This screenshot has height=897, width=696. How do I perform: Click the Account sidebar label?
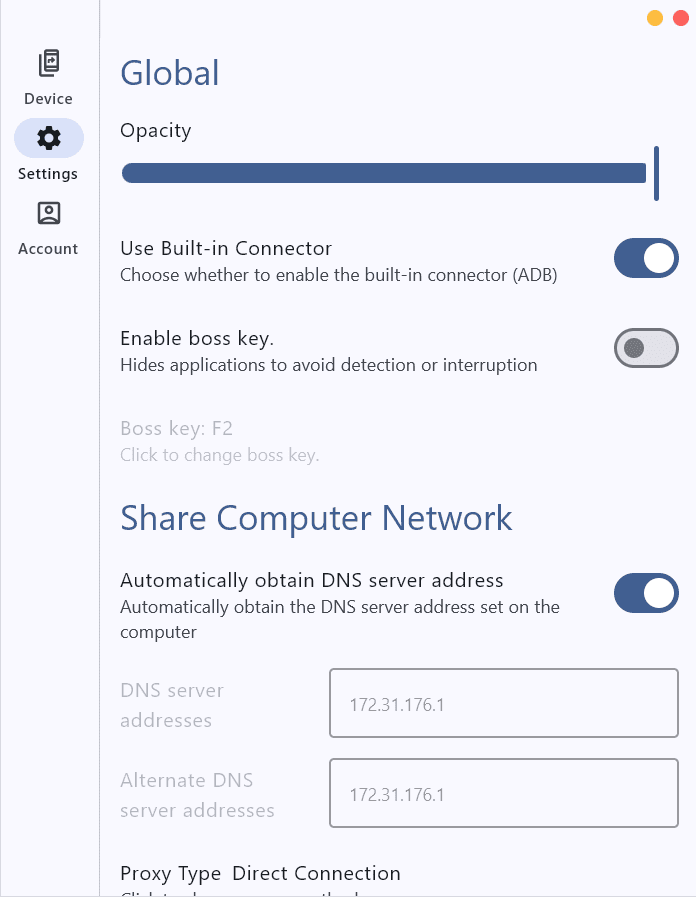pos(48,249)
